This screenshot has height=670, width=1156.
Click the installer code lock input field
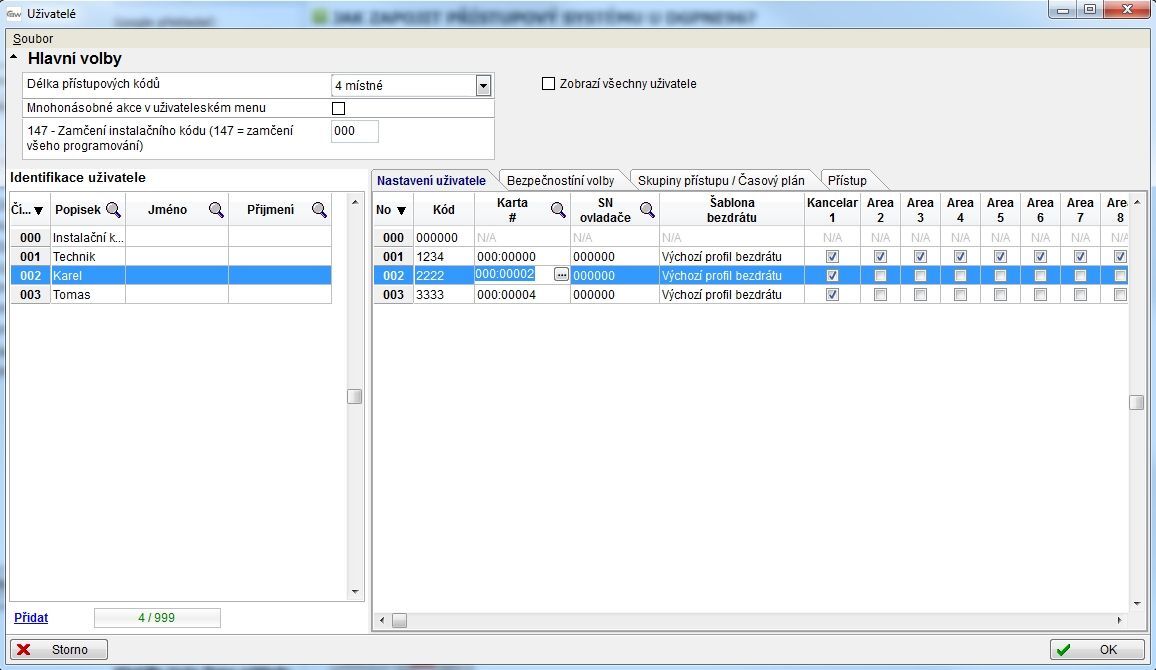click(x=355, y=132)
